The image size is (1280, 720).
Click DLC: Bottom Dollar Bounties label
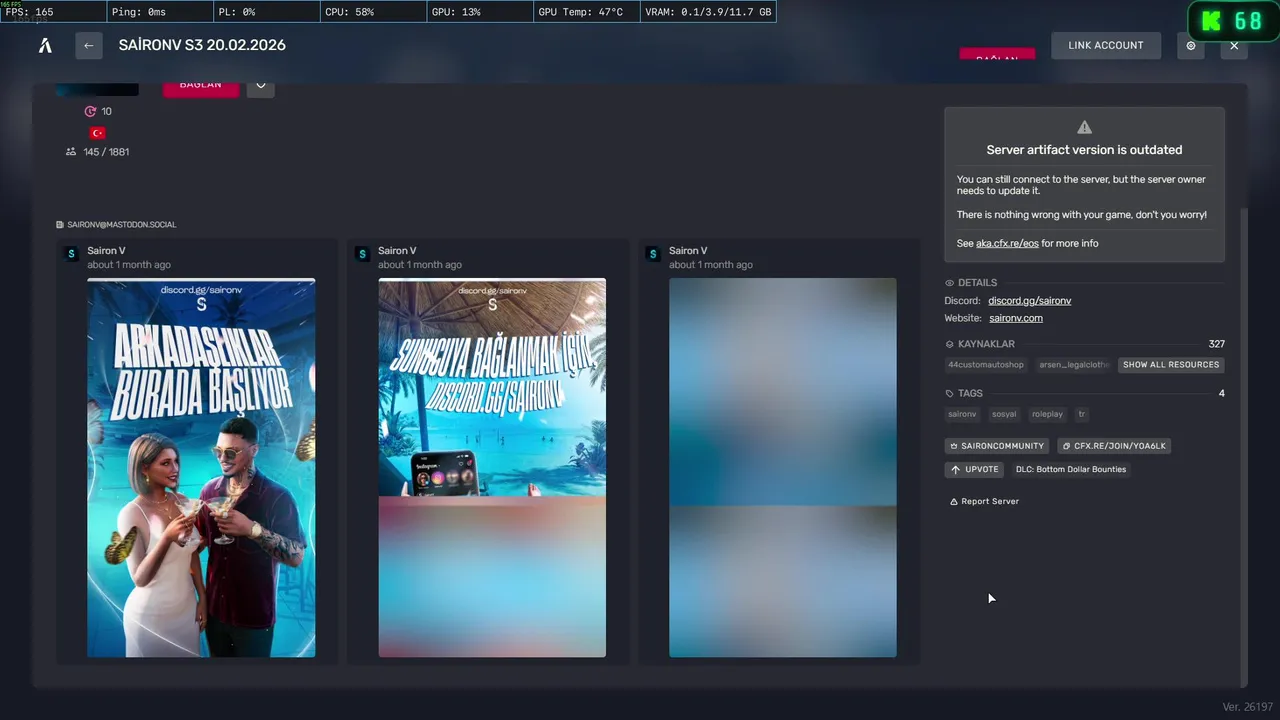1070,469
